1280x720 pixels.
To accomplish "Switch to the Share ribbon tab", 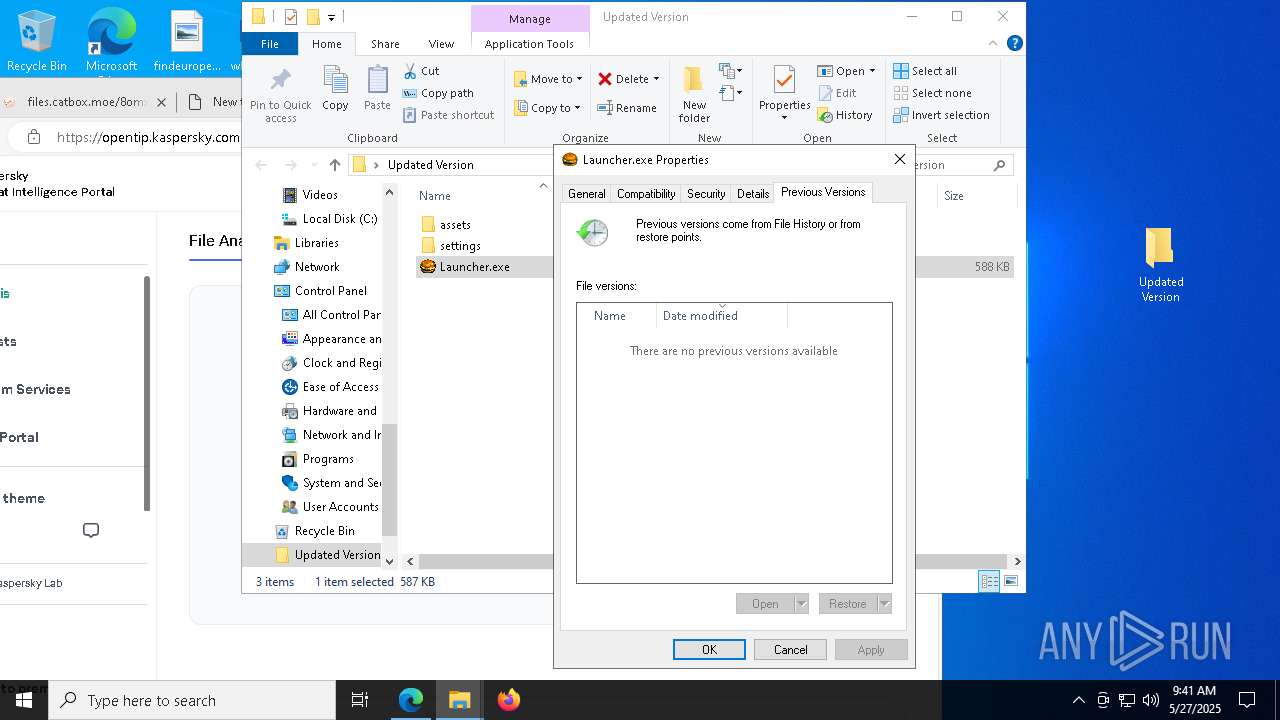I will [x=385, y=44].
